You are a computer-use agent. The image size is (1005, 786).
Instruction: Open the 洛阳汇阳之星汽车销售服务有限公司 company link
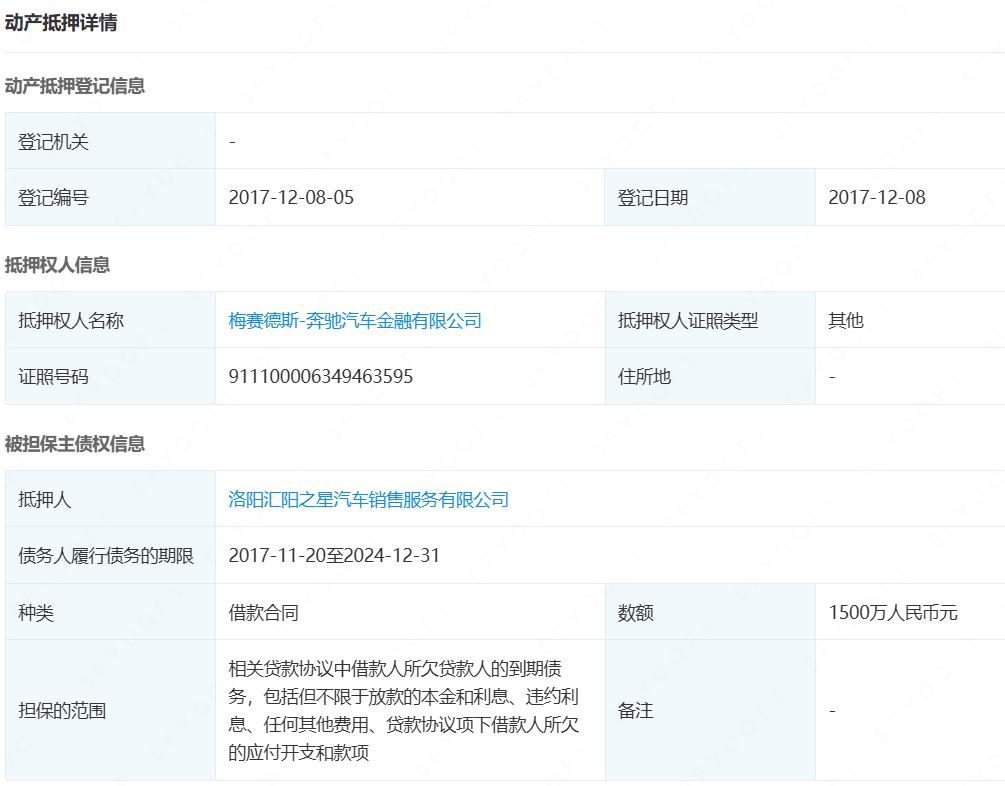(x=368, y=499)
